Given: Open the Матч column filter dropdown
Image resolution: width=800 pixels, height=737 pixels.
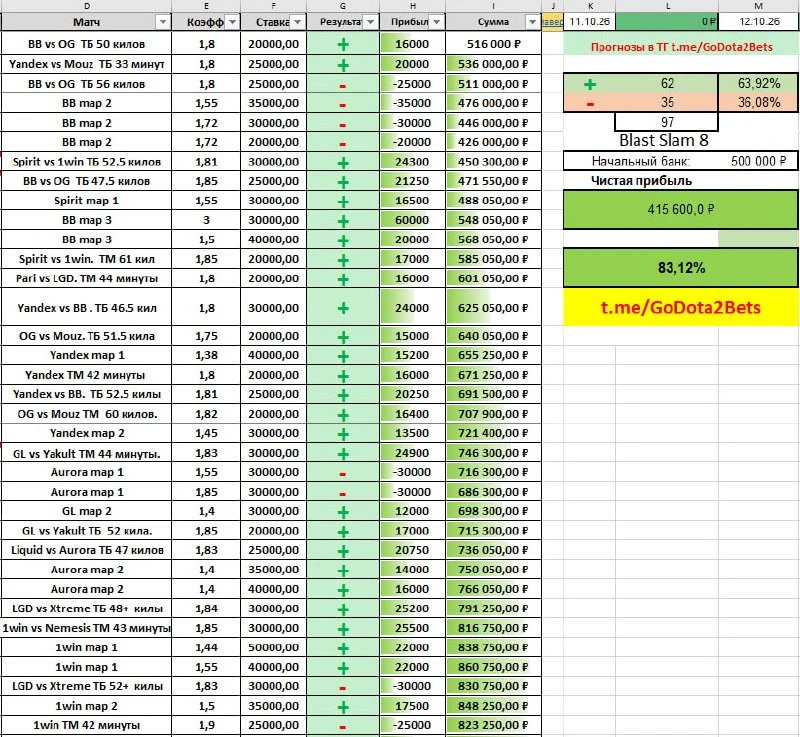Looking at the screenshot, I should [x=163, y=22].
